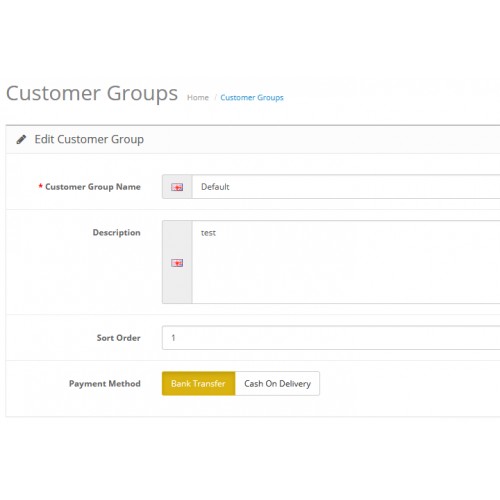Image resolution: width=500 pixels, height=500 pixels.
Task: Open the Customer Groups breadcrumb link
Action: (x=252, y=98)
